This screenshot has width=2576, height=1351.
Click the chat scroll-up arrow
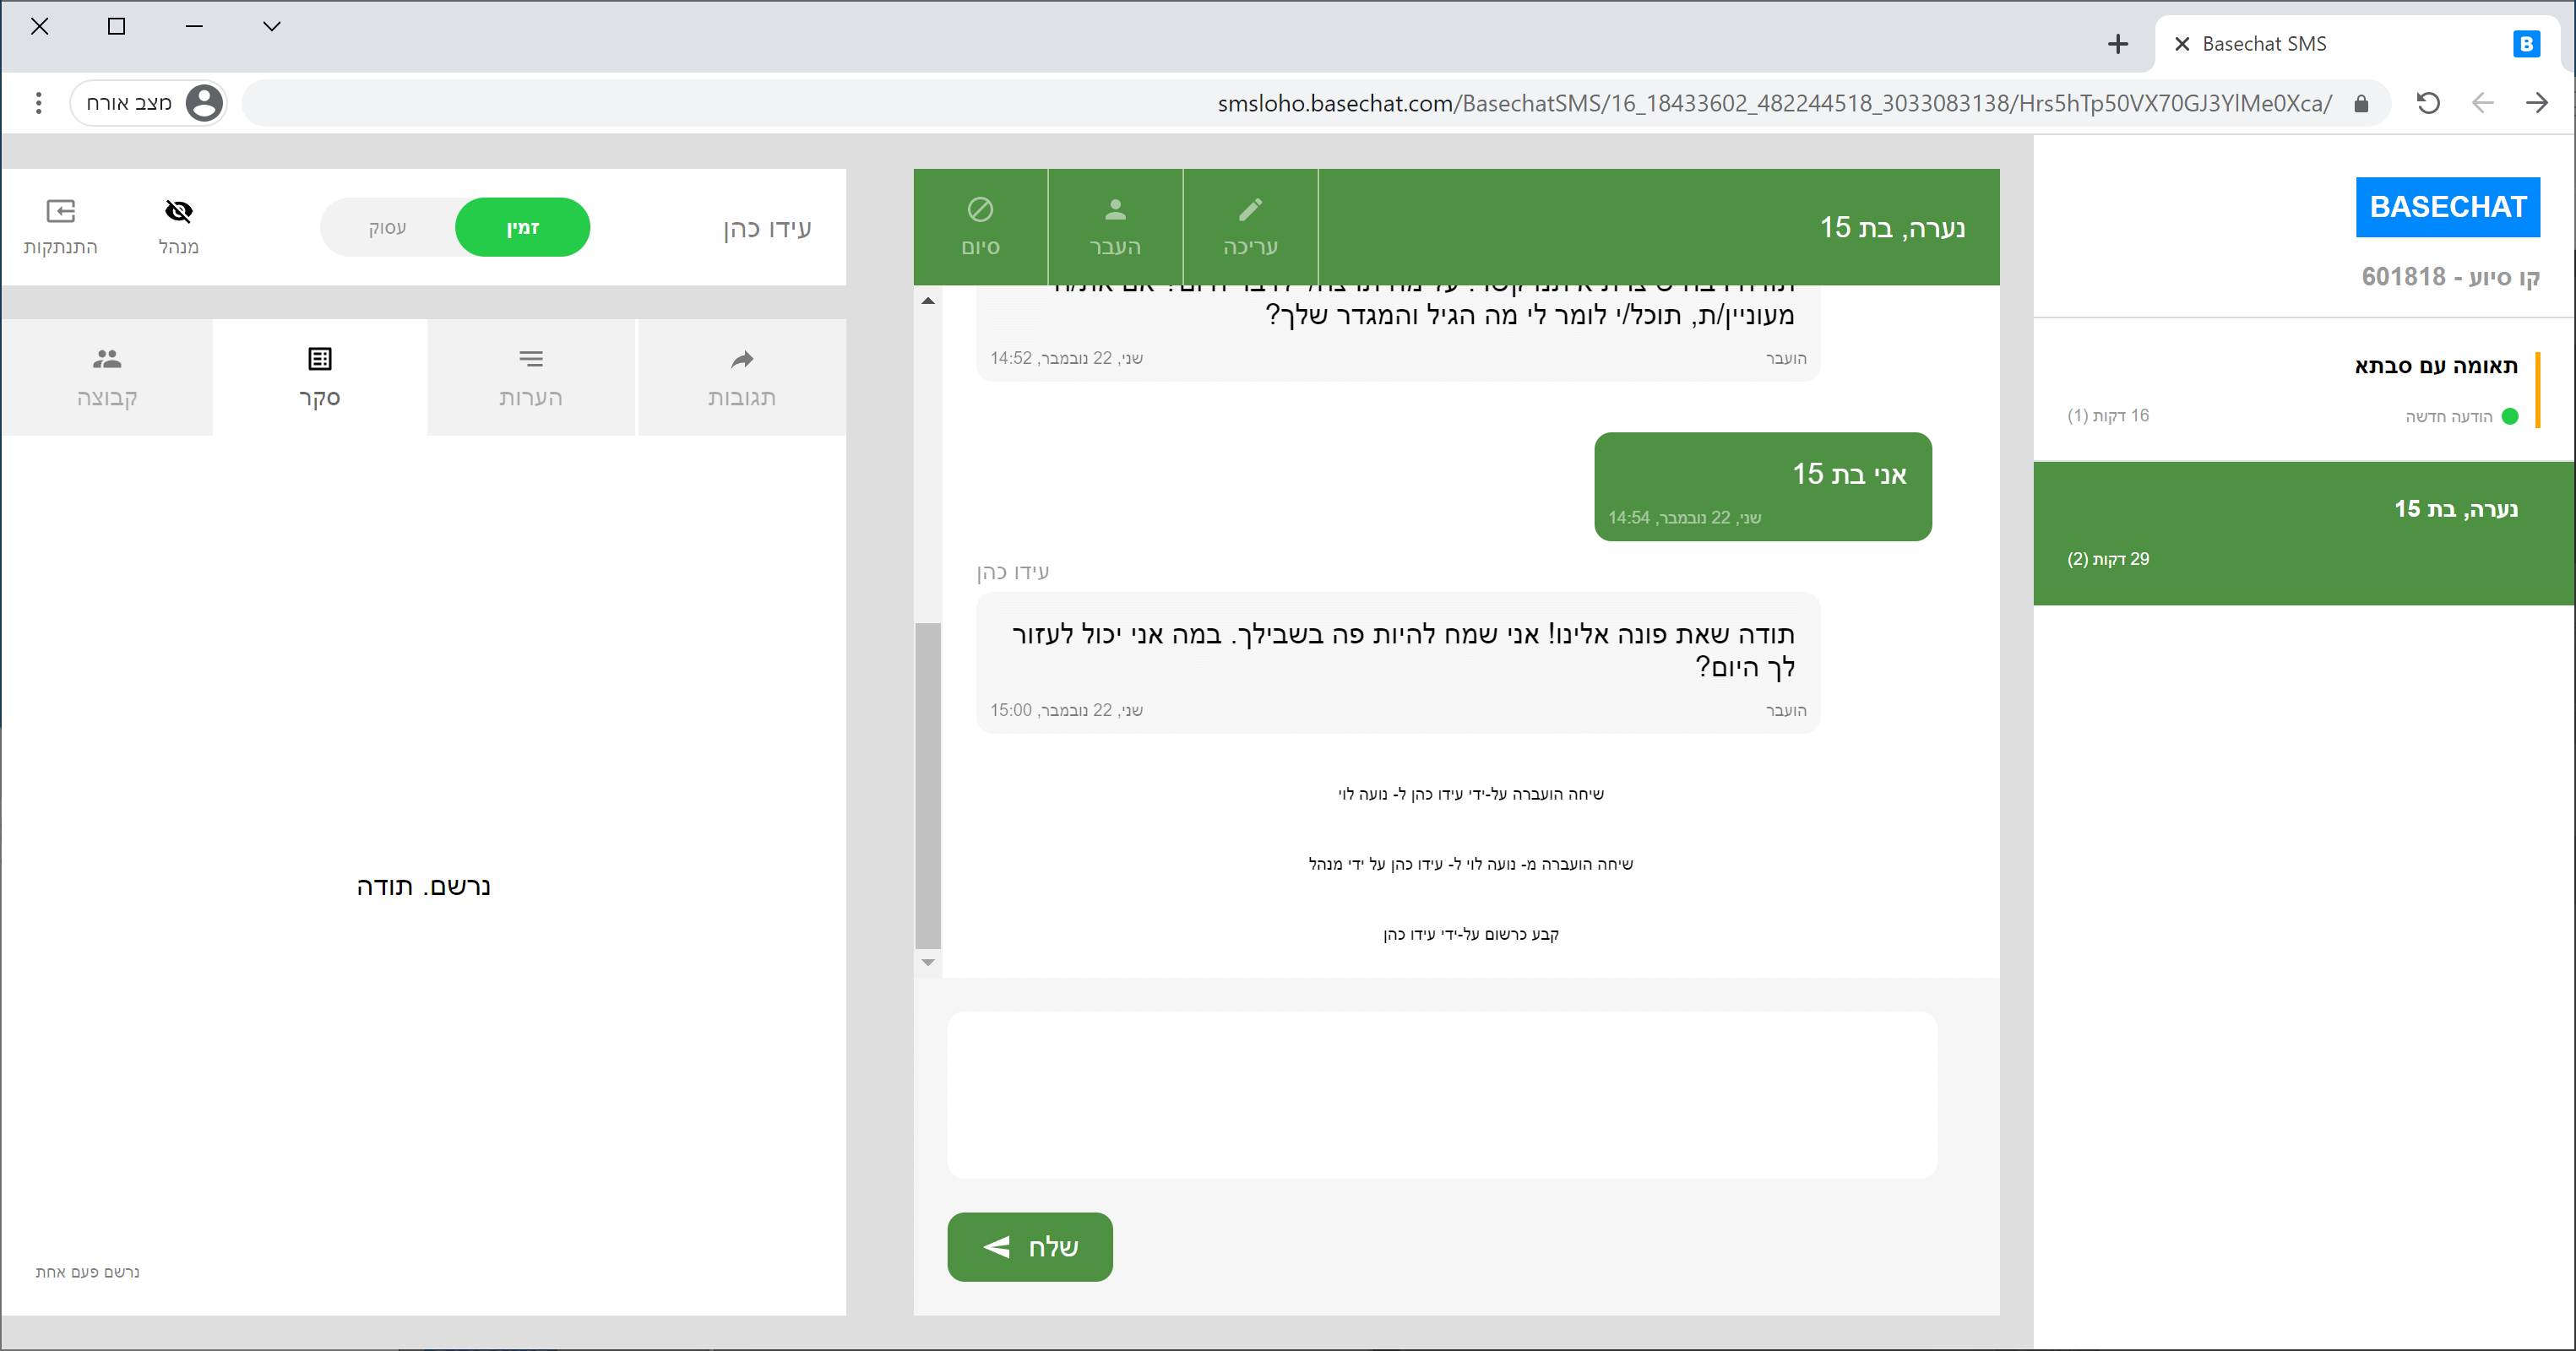click(928, 301)
